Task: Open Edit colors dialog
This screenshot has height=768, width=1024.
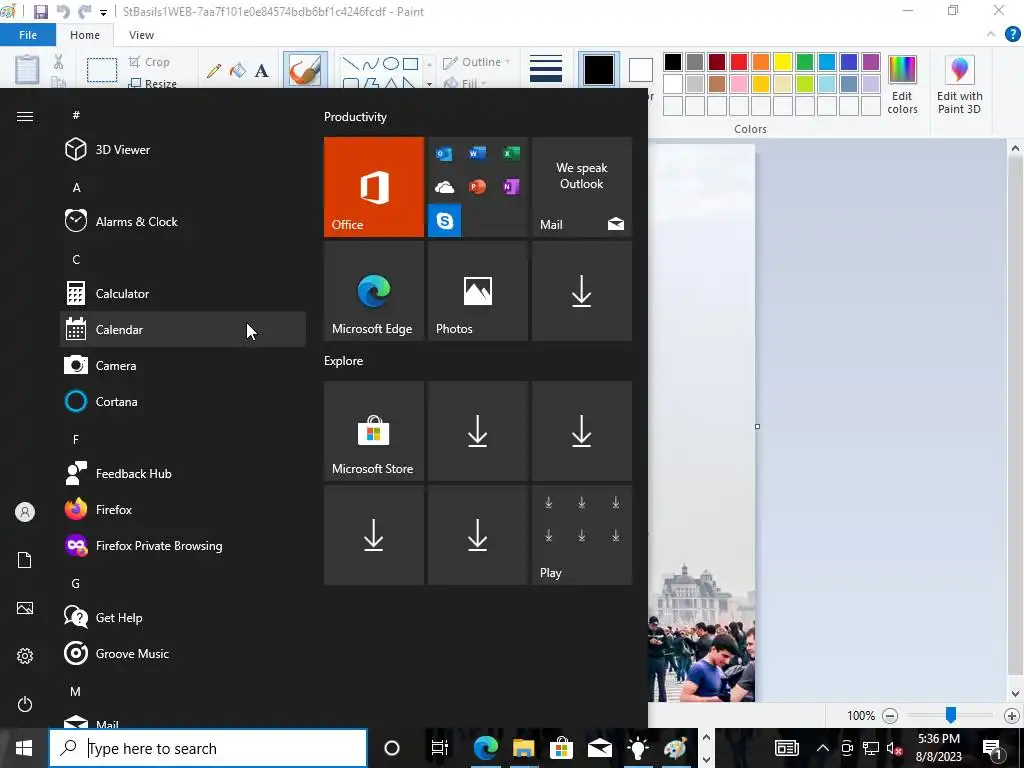Action: click(903, 85)
